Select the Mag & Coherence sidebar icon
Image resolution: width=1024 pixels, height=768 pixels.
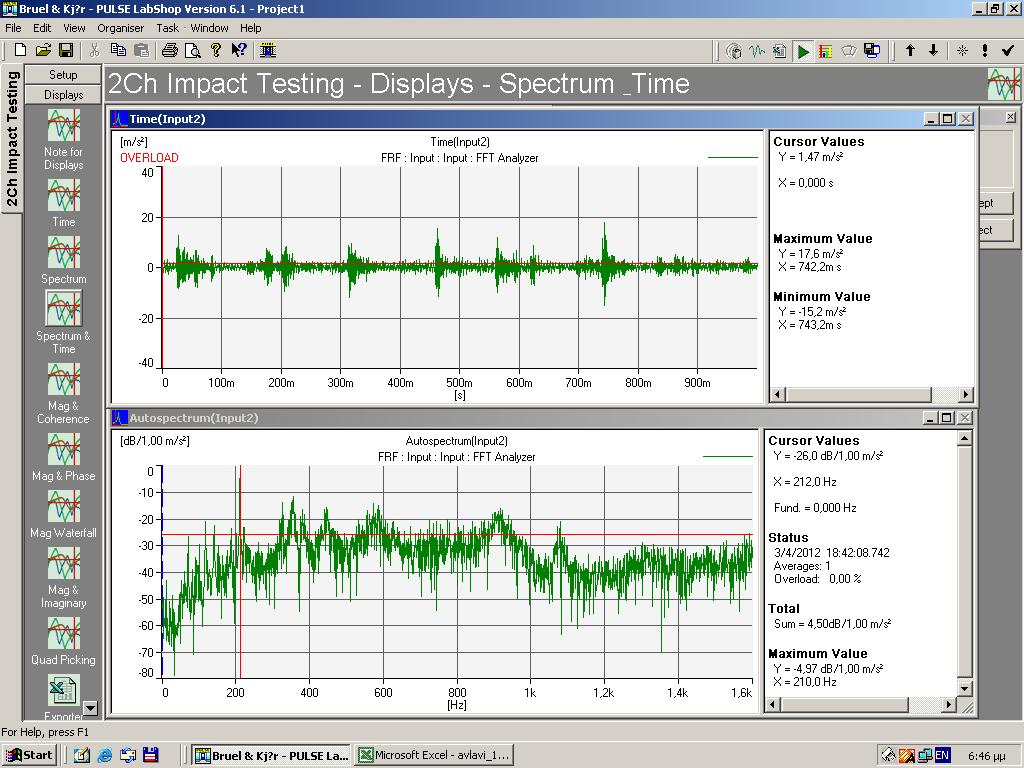63,379
